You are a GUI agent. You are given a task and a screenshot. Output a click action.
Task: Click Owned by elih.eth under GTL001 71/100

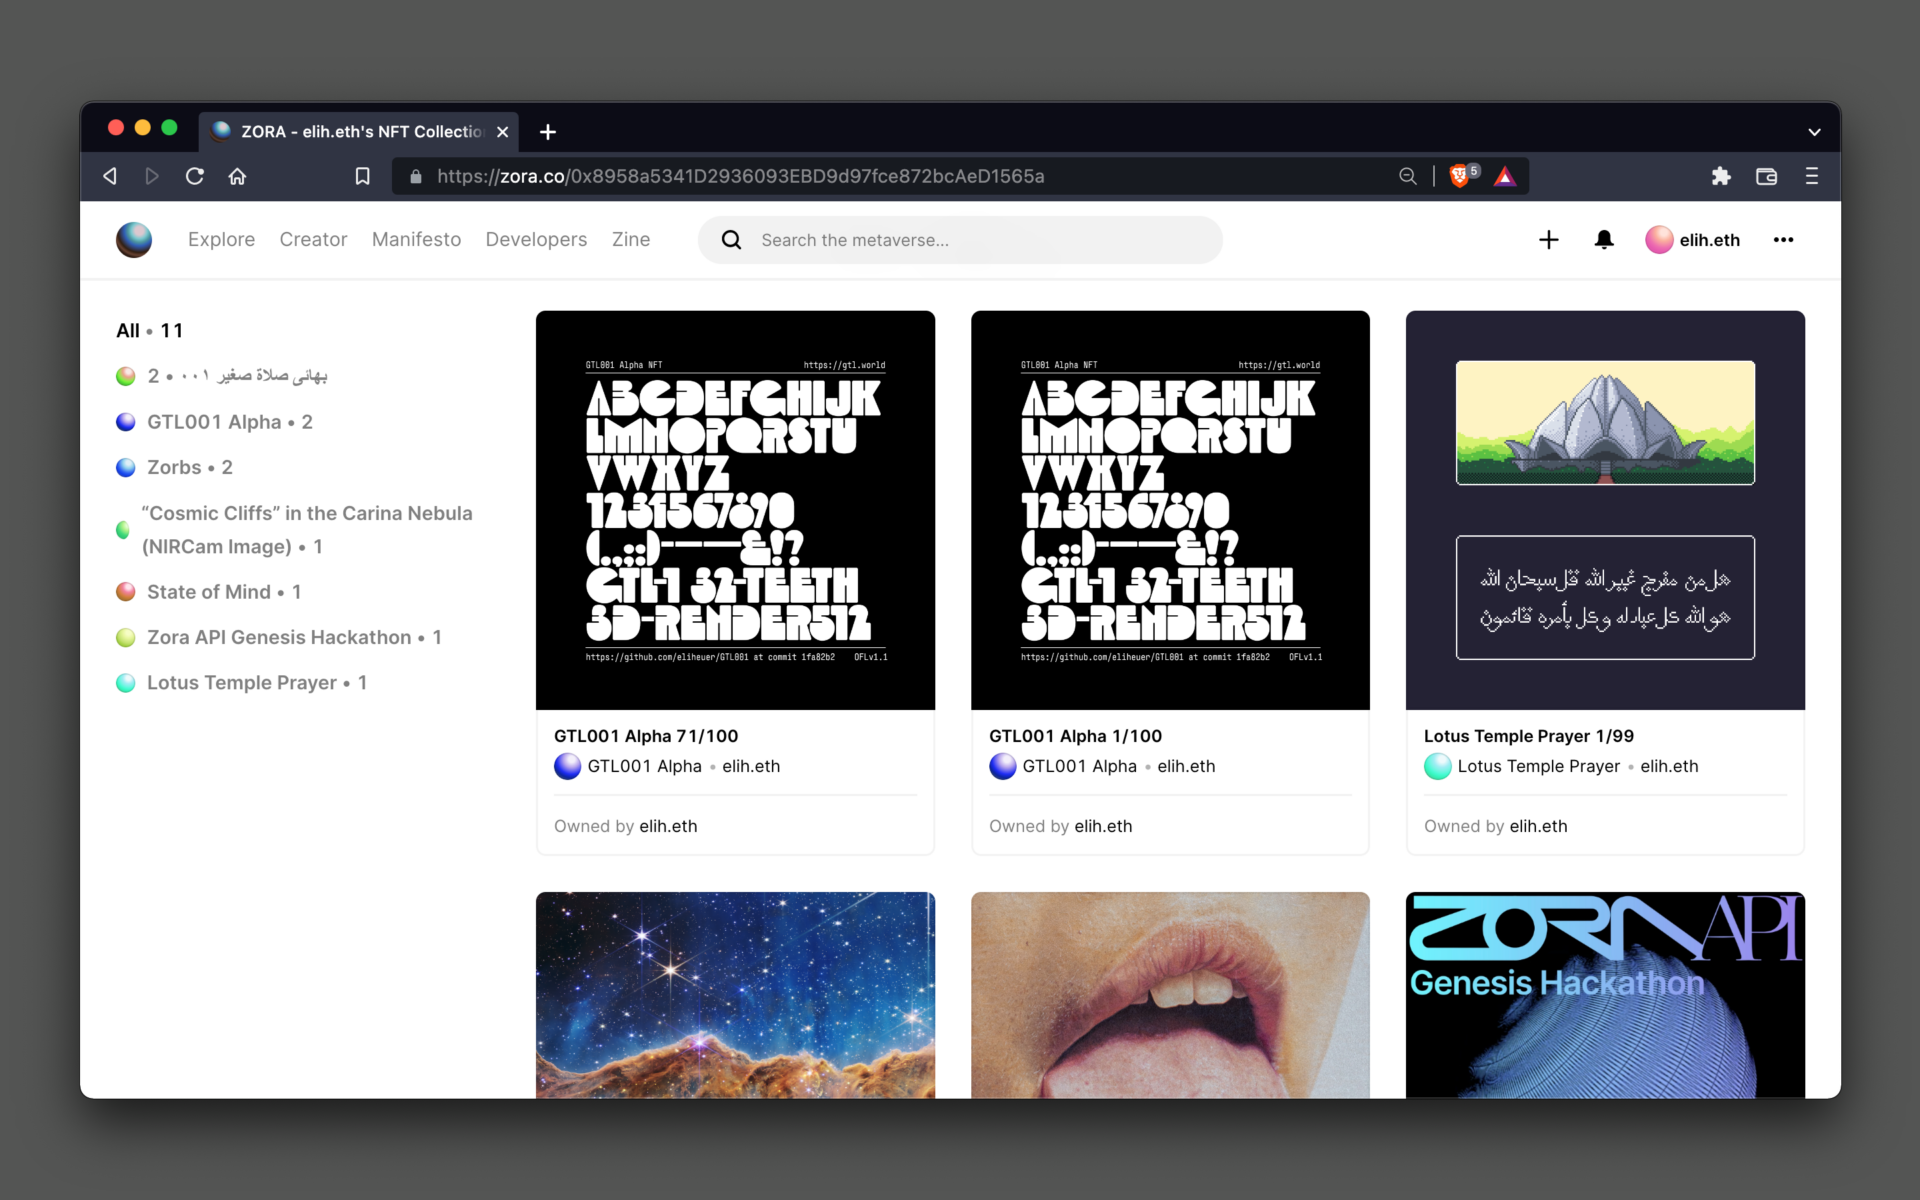(x=626, y=826)
